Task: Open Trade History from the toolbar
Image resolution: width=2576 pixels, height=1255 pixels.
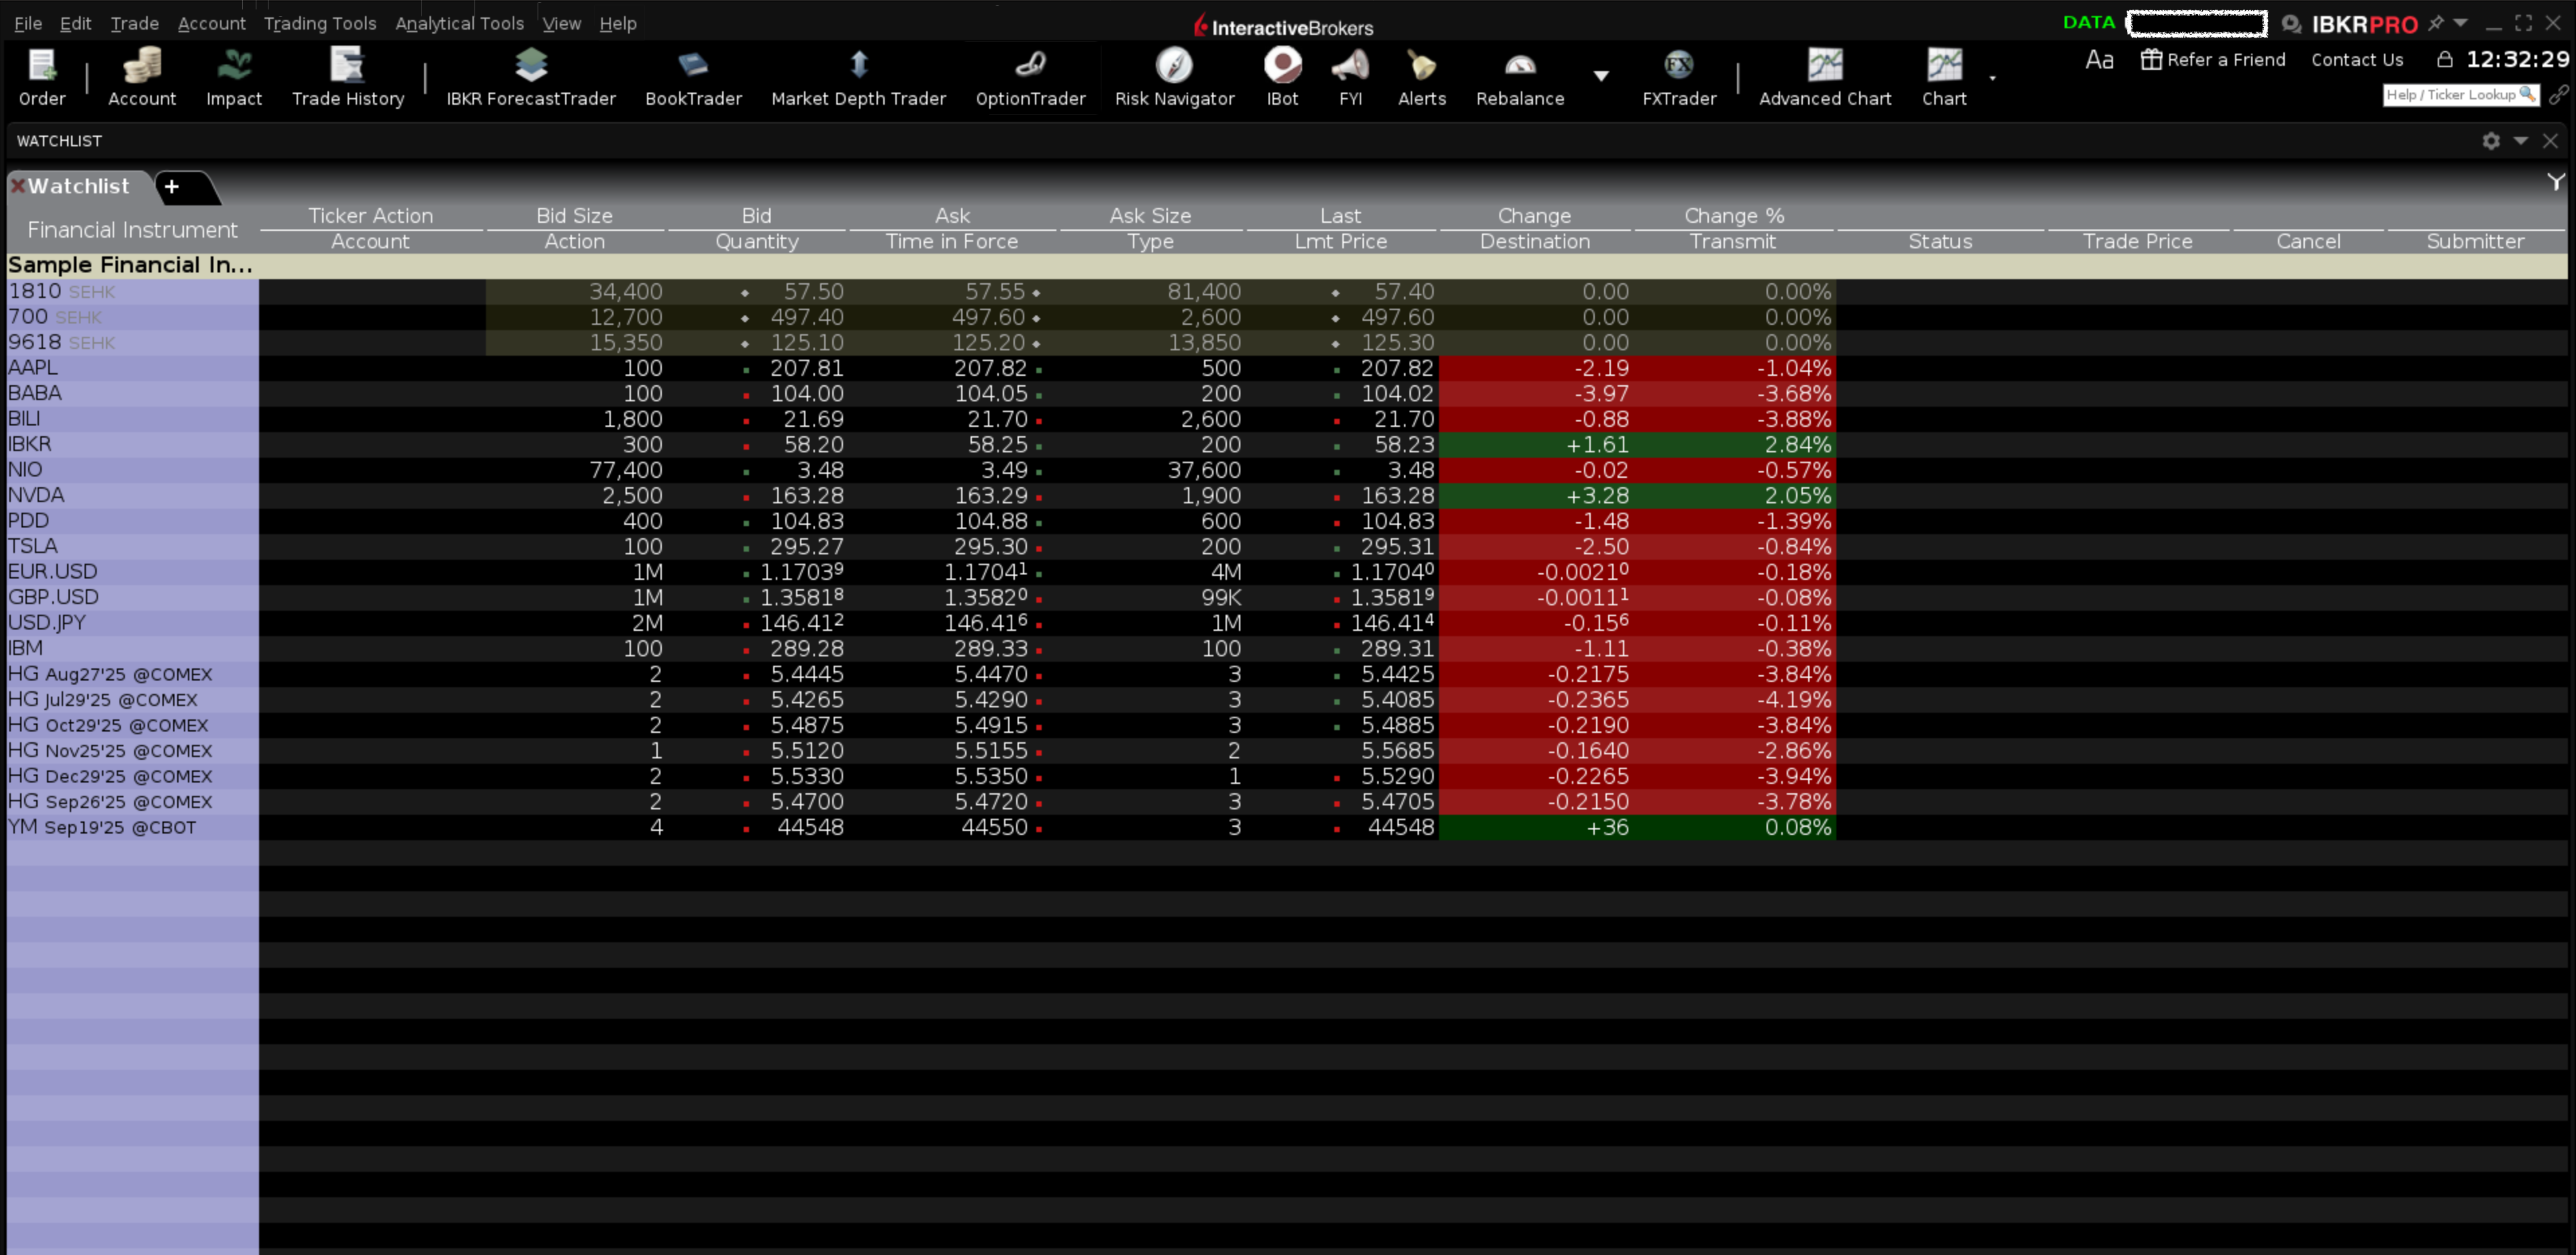Action: pyautogui.click(x=348, y=77)
